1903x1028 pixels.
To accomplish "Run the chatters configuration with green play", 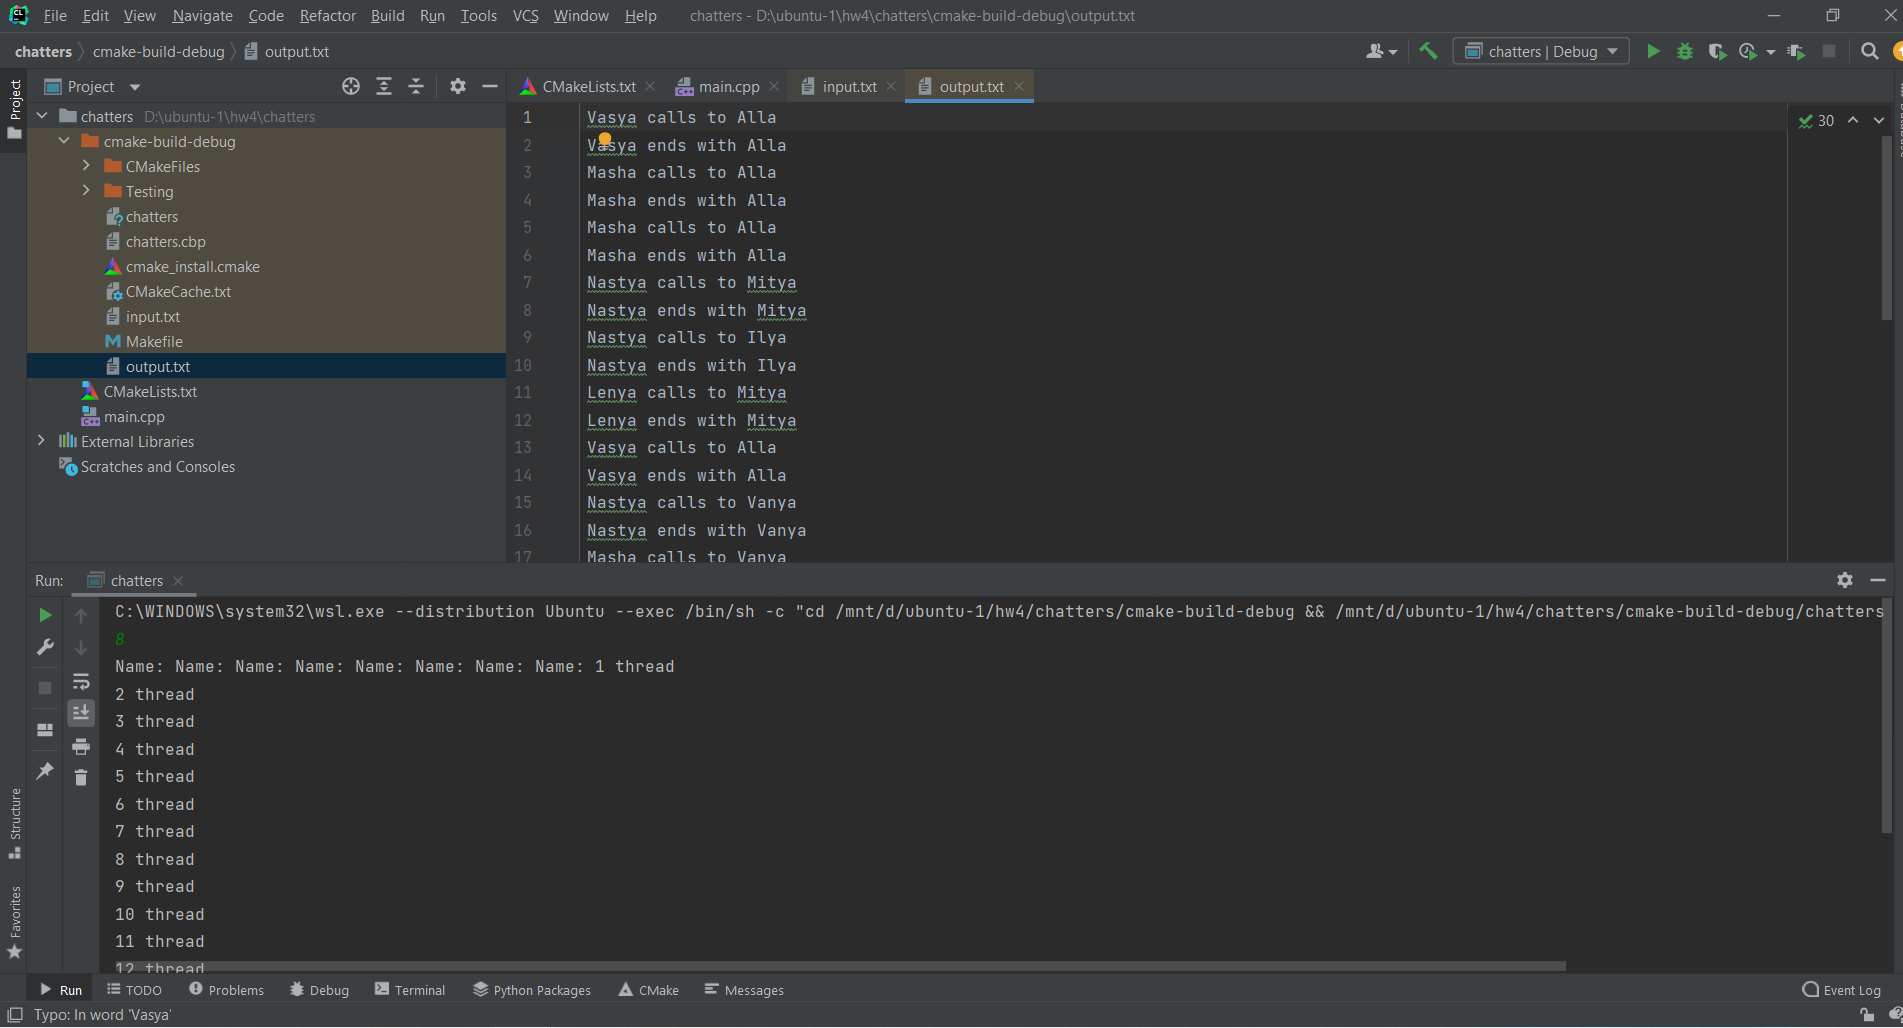I will [1653, 51].
